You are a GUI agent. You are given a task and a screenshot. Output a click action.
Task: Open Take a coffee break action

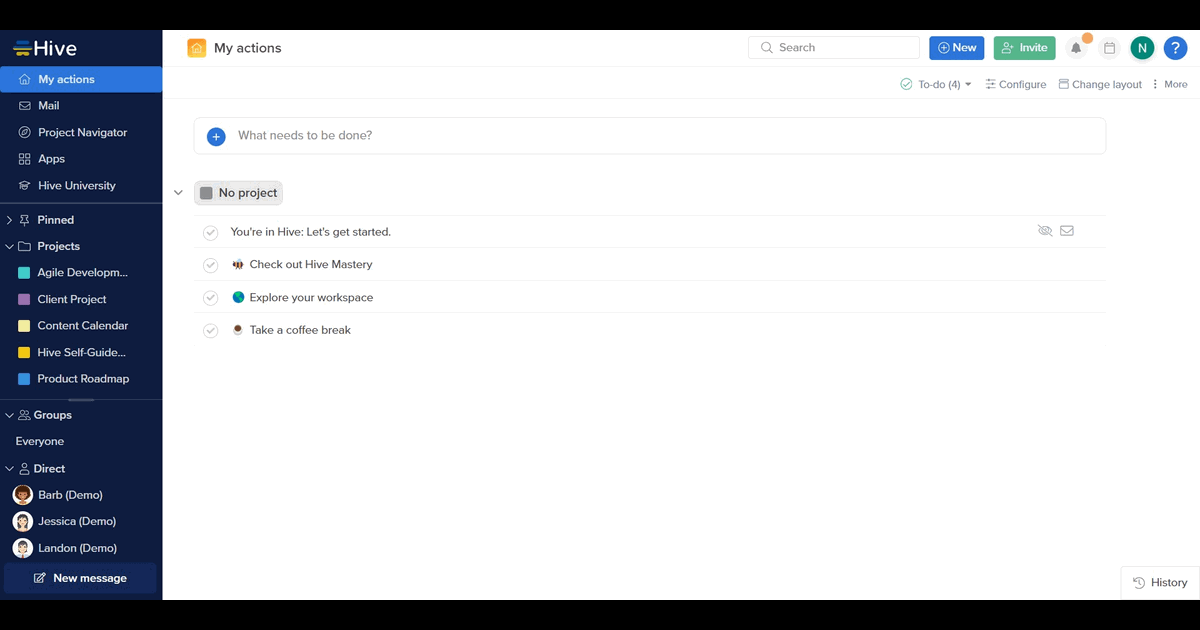tap(300, 330)
